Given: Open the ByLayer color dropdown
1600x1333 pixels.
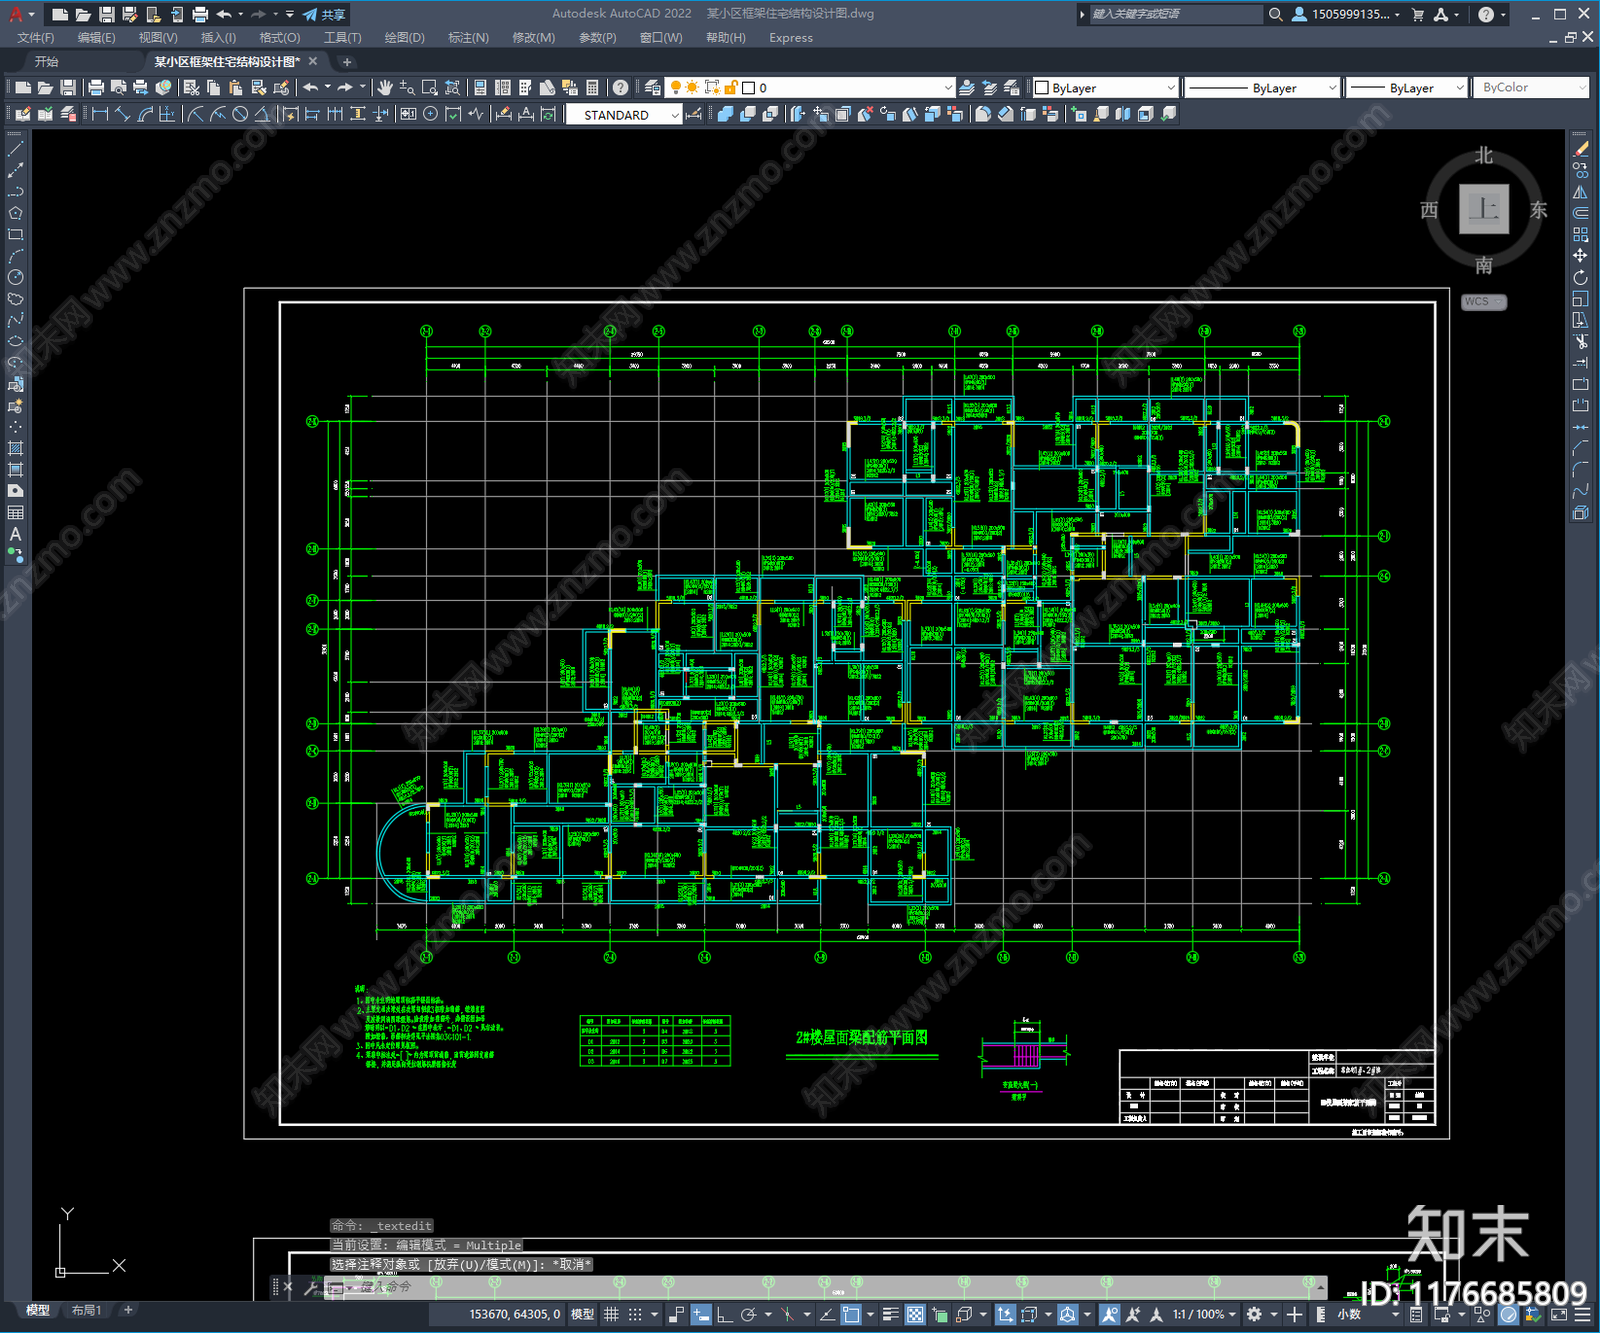Looking at the screenshot, I should tap(1170, 88).
